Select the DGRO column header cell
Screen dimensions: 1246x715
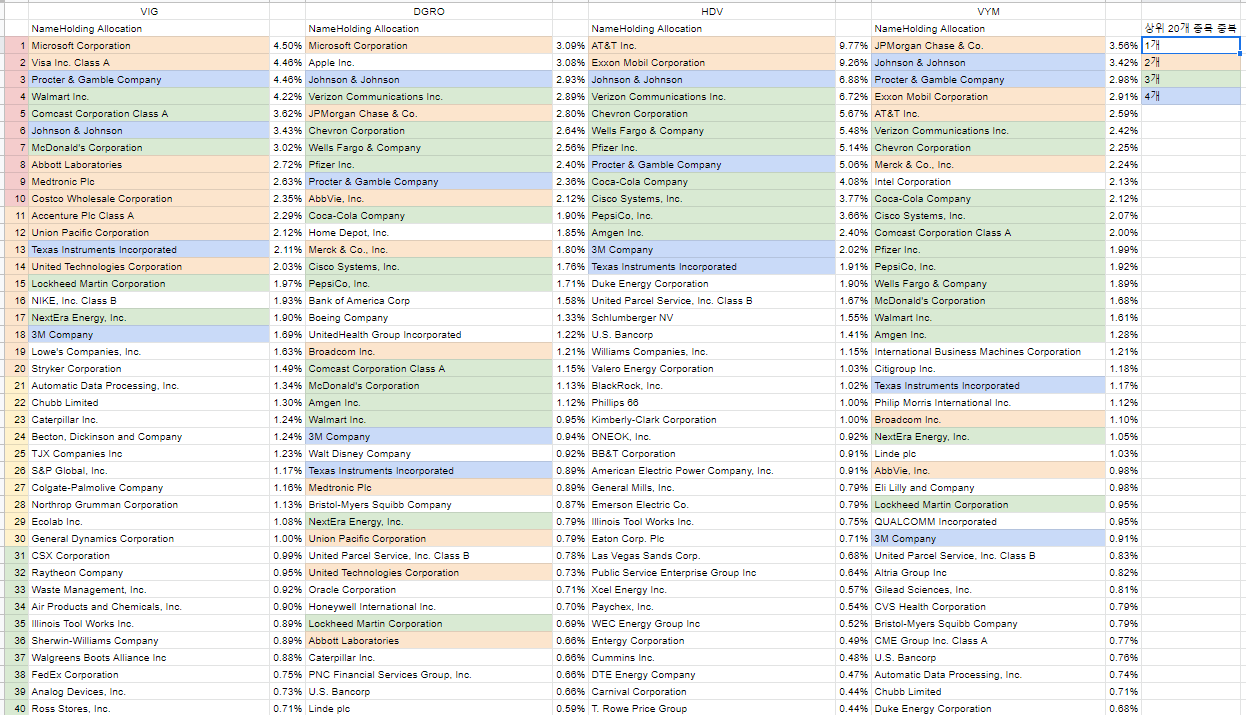pos(429,11)
